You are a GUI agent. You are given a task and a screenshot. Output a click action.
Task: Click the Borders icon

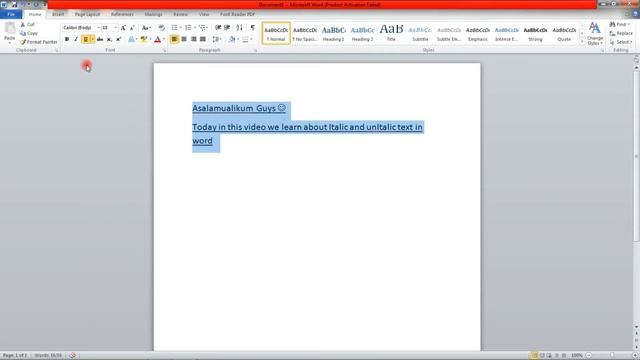pyautogui.click(x=245, y=40)
